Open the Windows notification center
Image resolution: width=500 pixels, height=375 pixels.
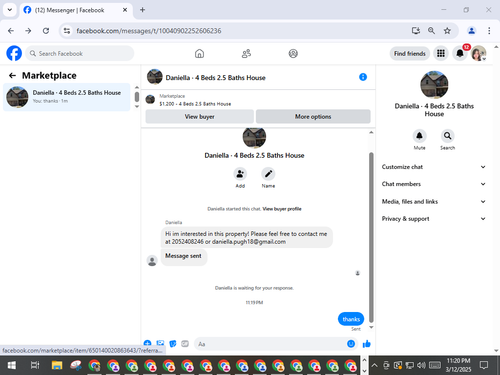(x=484, y=365)
